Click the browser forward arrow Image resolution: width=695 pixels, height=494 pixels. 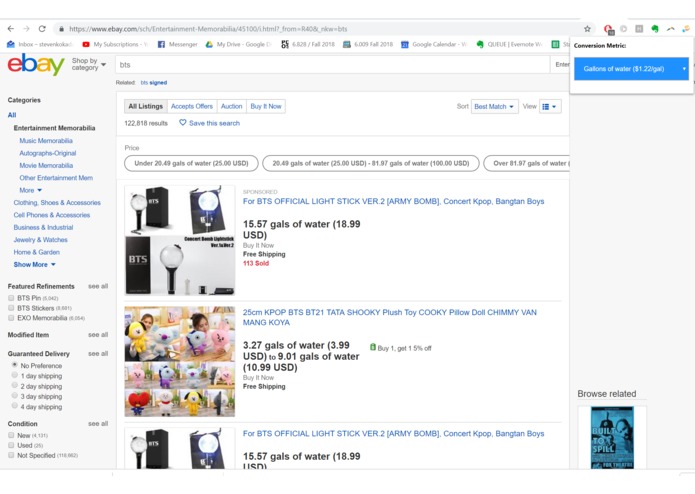26,29
